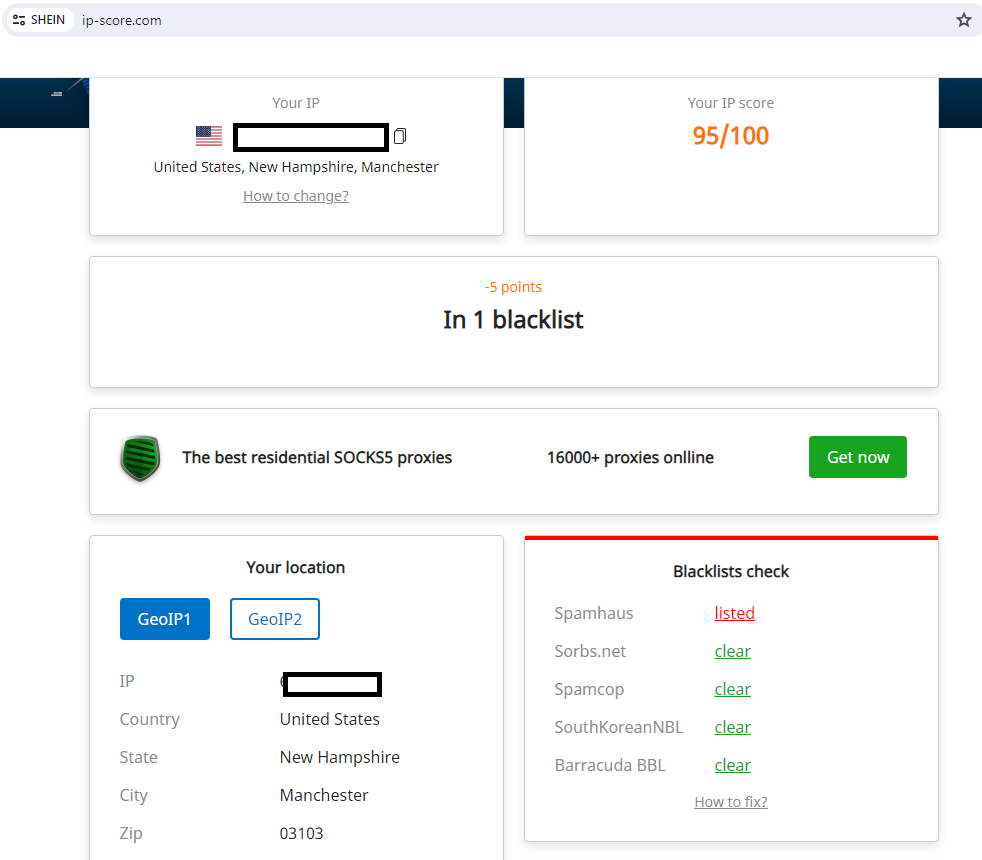The height and width of the screenshot is (860, 982).
Task: Switch to the GeoIP2 tab
Action: [x=275, y=619]
